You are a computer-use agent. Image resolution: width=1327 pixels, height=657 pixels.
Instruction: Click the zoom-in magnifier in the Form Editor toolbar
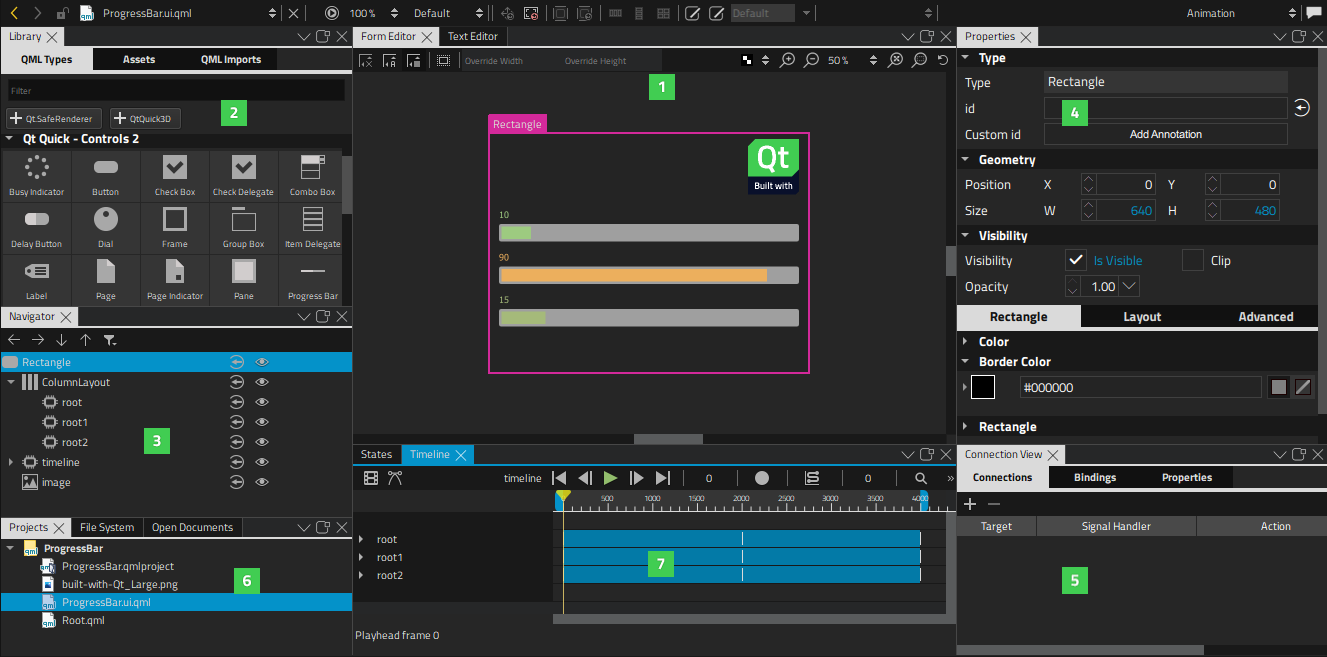click(x=787, y=59)
